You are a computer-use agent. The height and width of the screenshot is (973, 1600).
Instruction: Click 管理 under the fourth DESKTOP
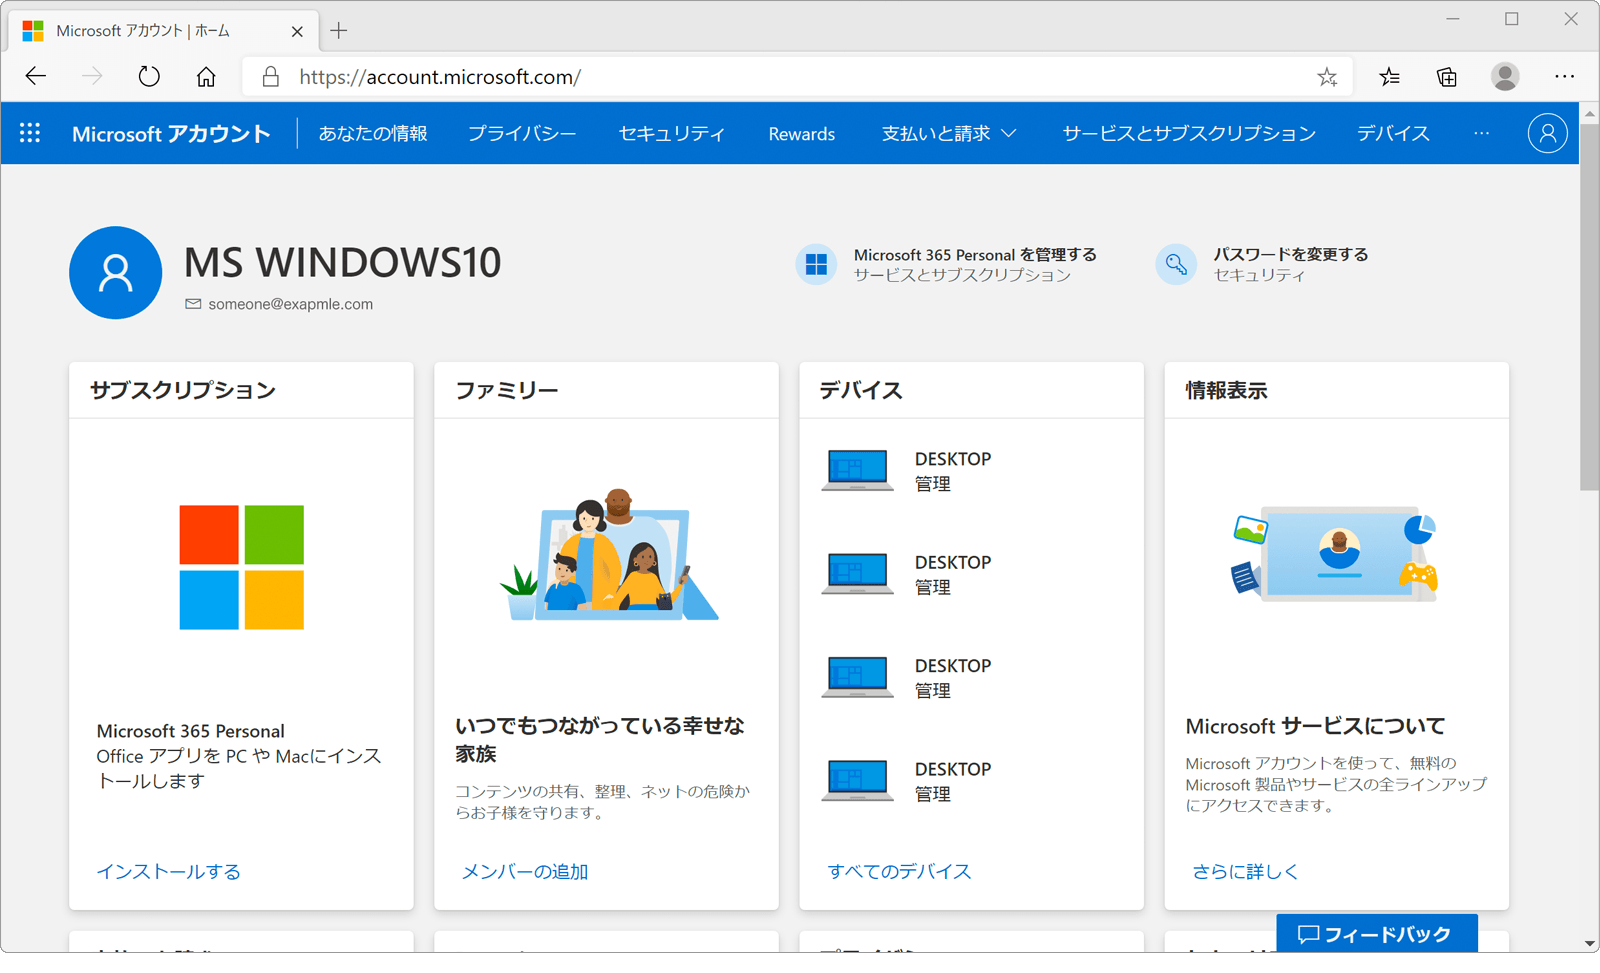click(x=933, y=794)
